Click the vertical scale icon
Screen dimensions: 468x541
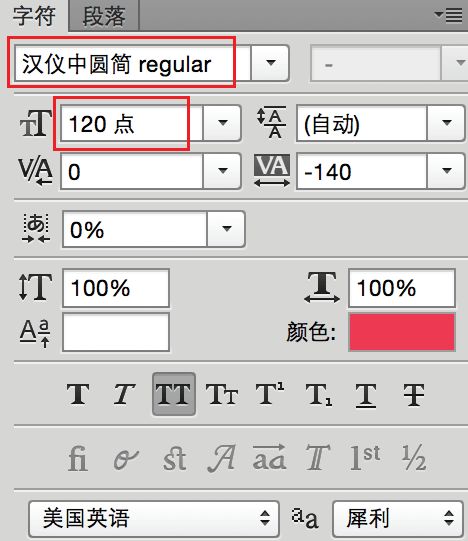point(36,287)
